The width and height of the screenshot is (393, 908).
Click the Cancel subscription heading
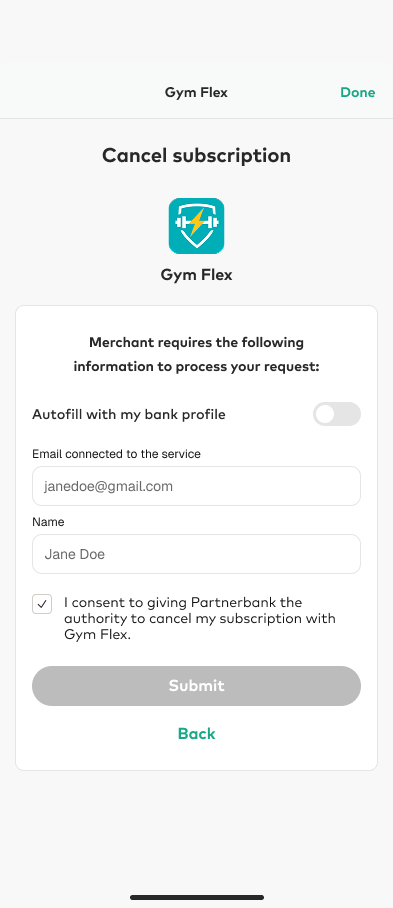[x=196, y=155]
